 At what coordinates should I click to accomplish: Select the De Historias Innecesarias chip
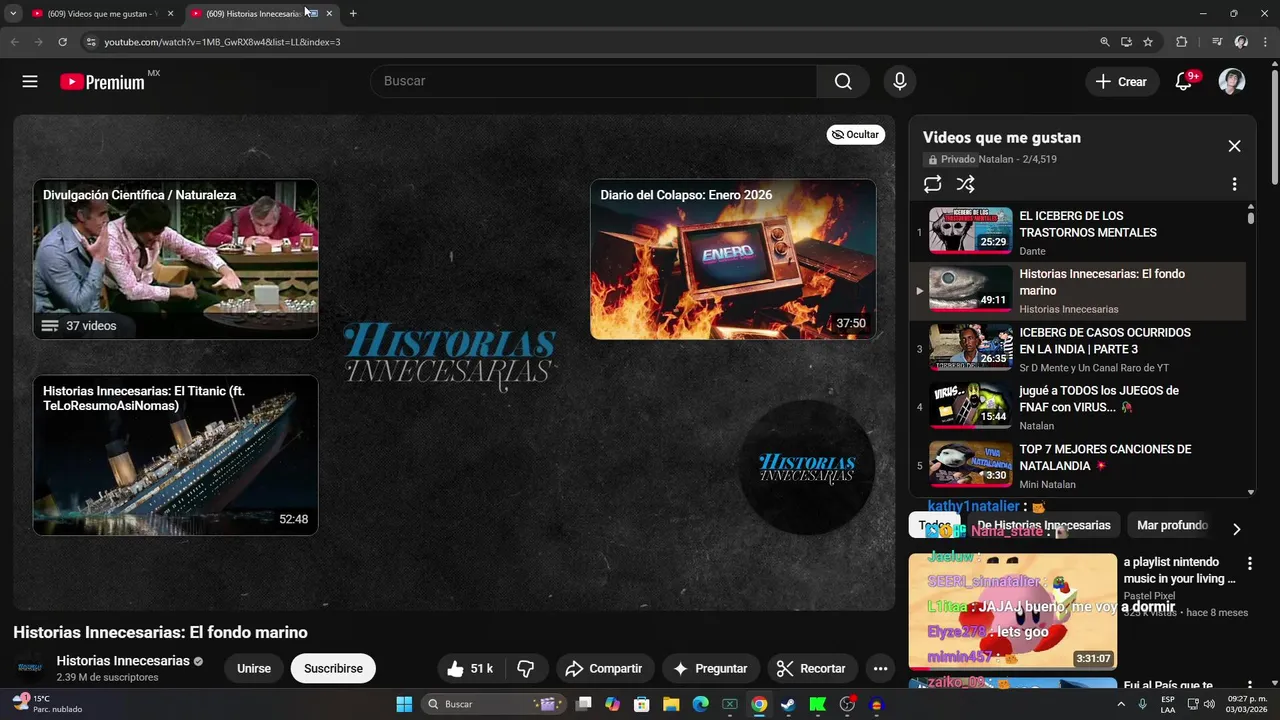(x=1044, y=525)
